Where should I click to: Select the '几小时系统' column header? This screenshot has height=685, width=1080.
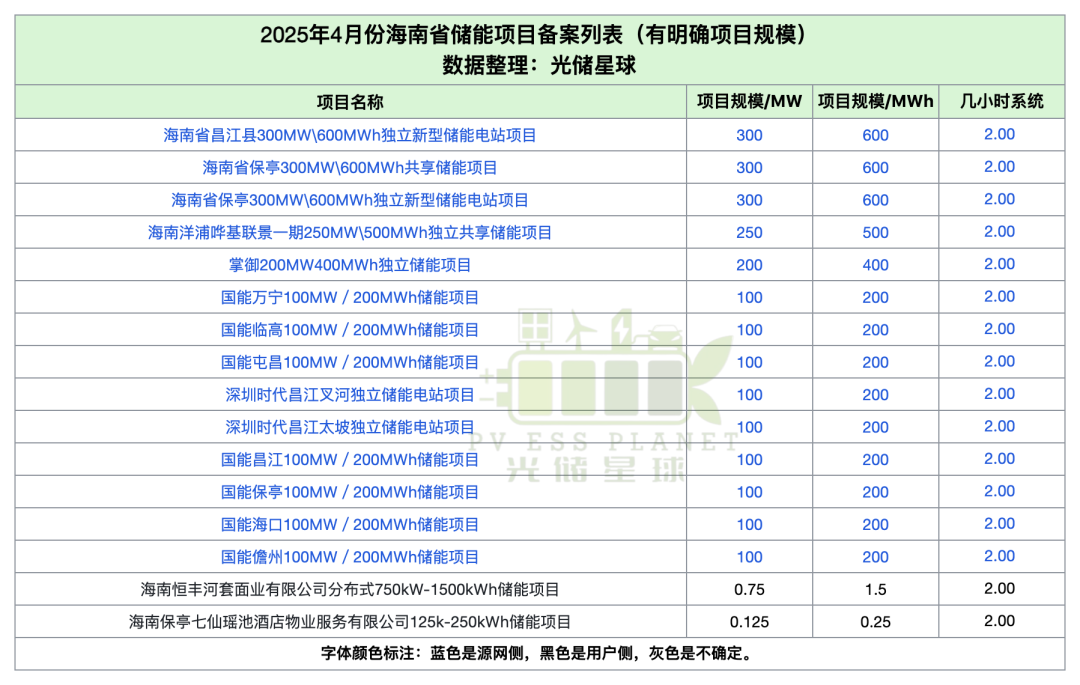[x=1001, y=101]
